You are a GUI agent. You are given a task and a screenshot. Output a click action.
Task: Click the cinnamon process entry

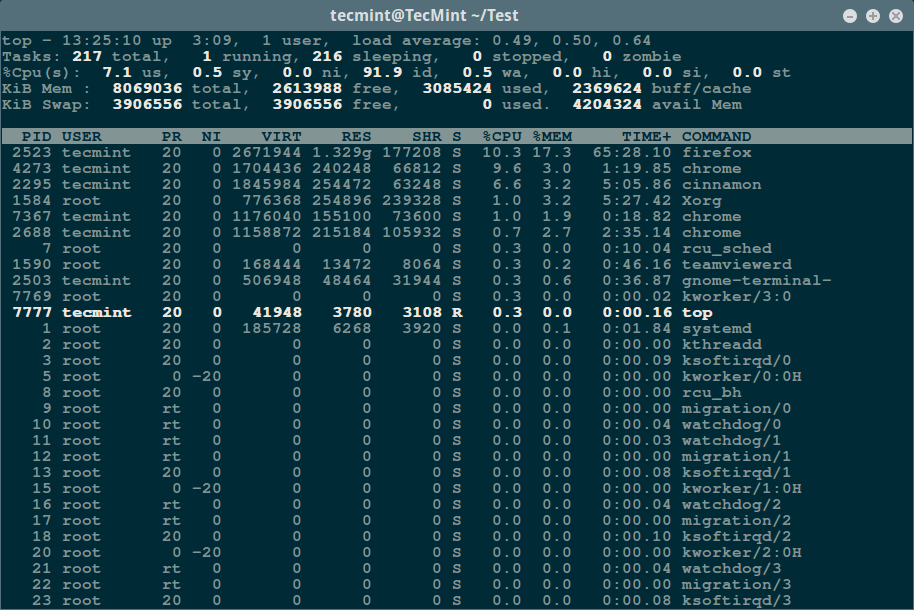pos(400,184)
